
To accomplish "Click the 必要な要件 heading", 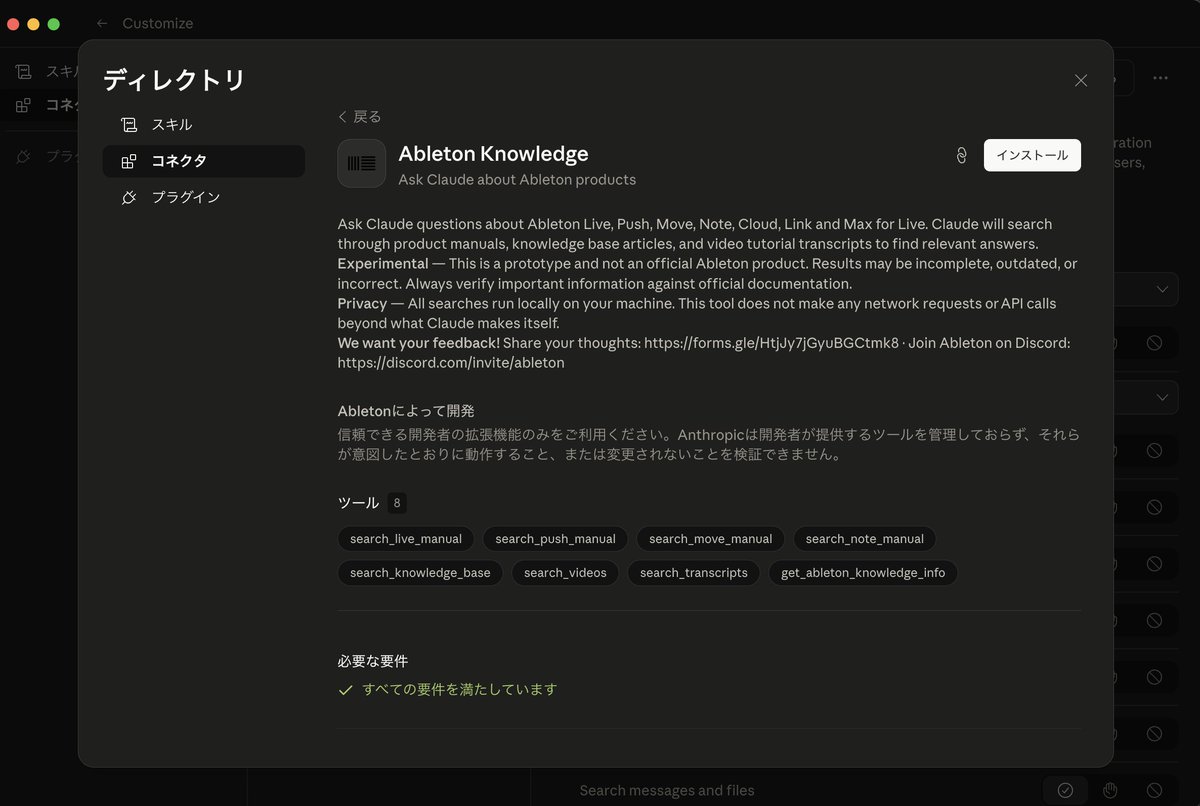I will [373, 661].
